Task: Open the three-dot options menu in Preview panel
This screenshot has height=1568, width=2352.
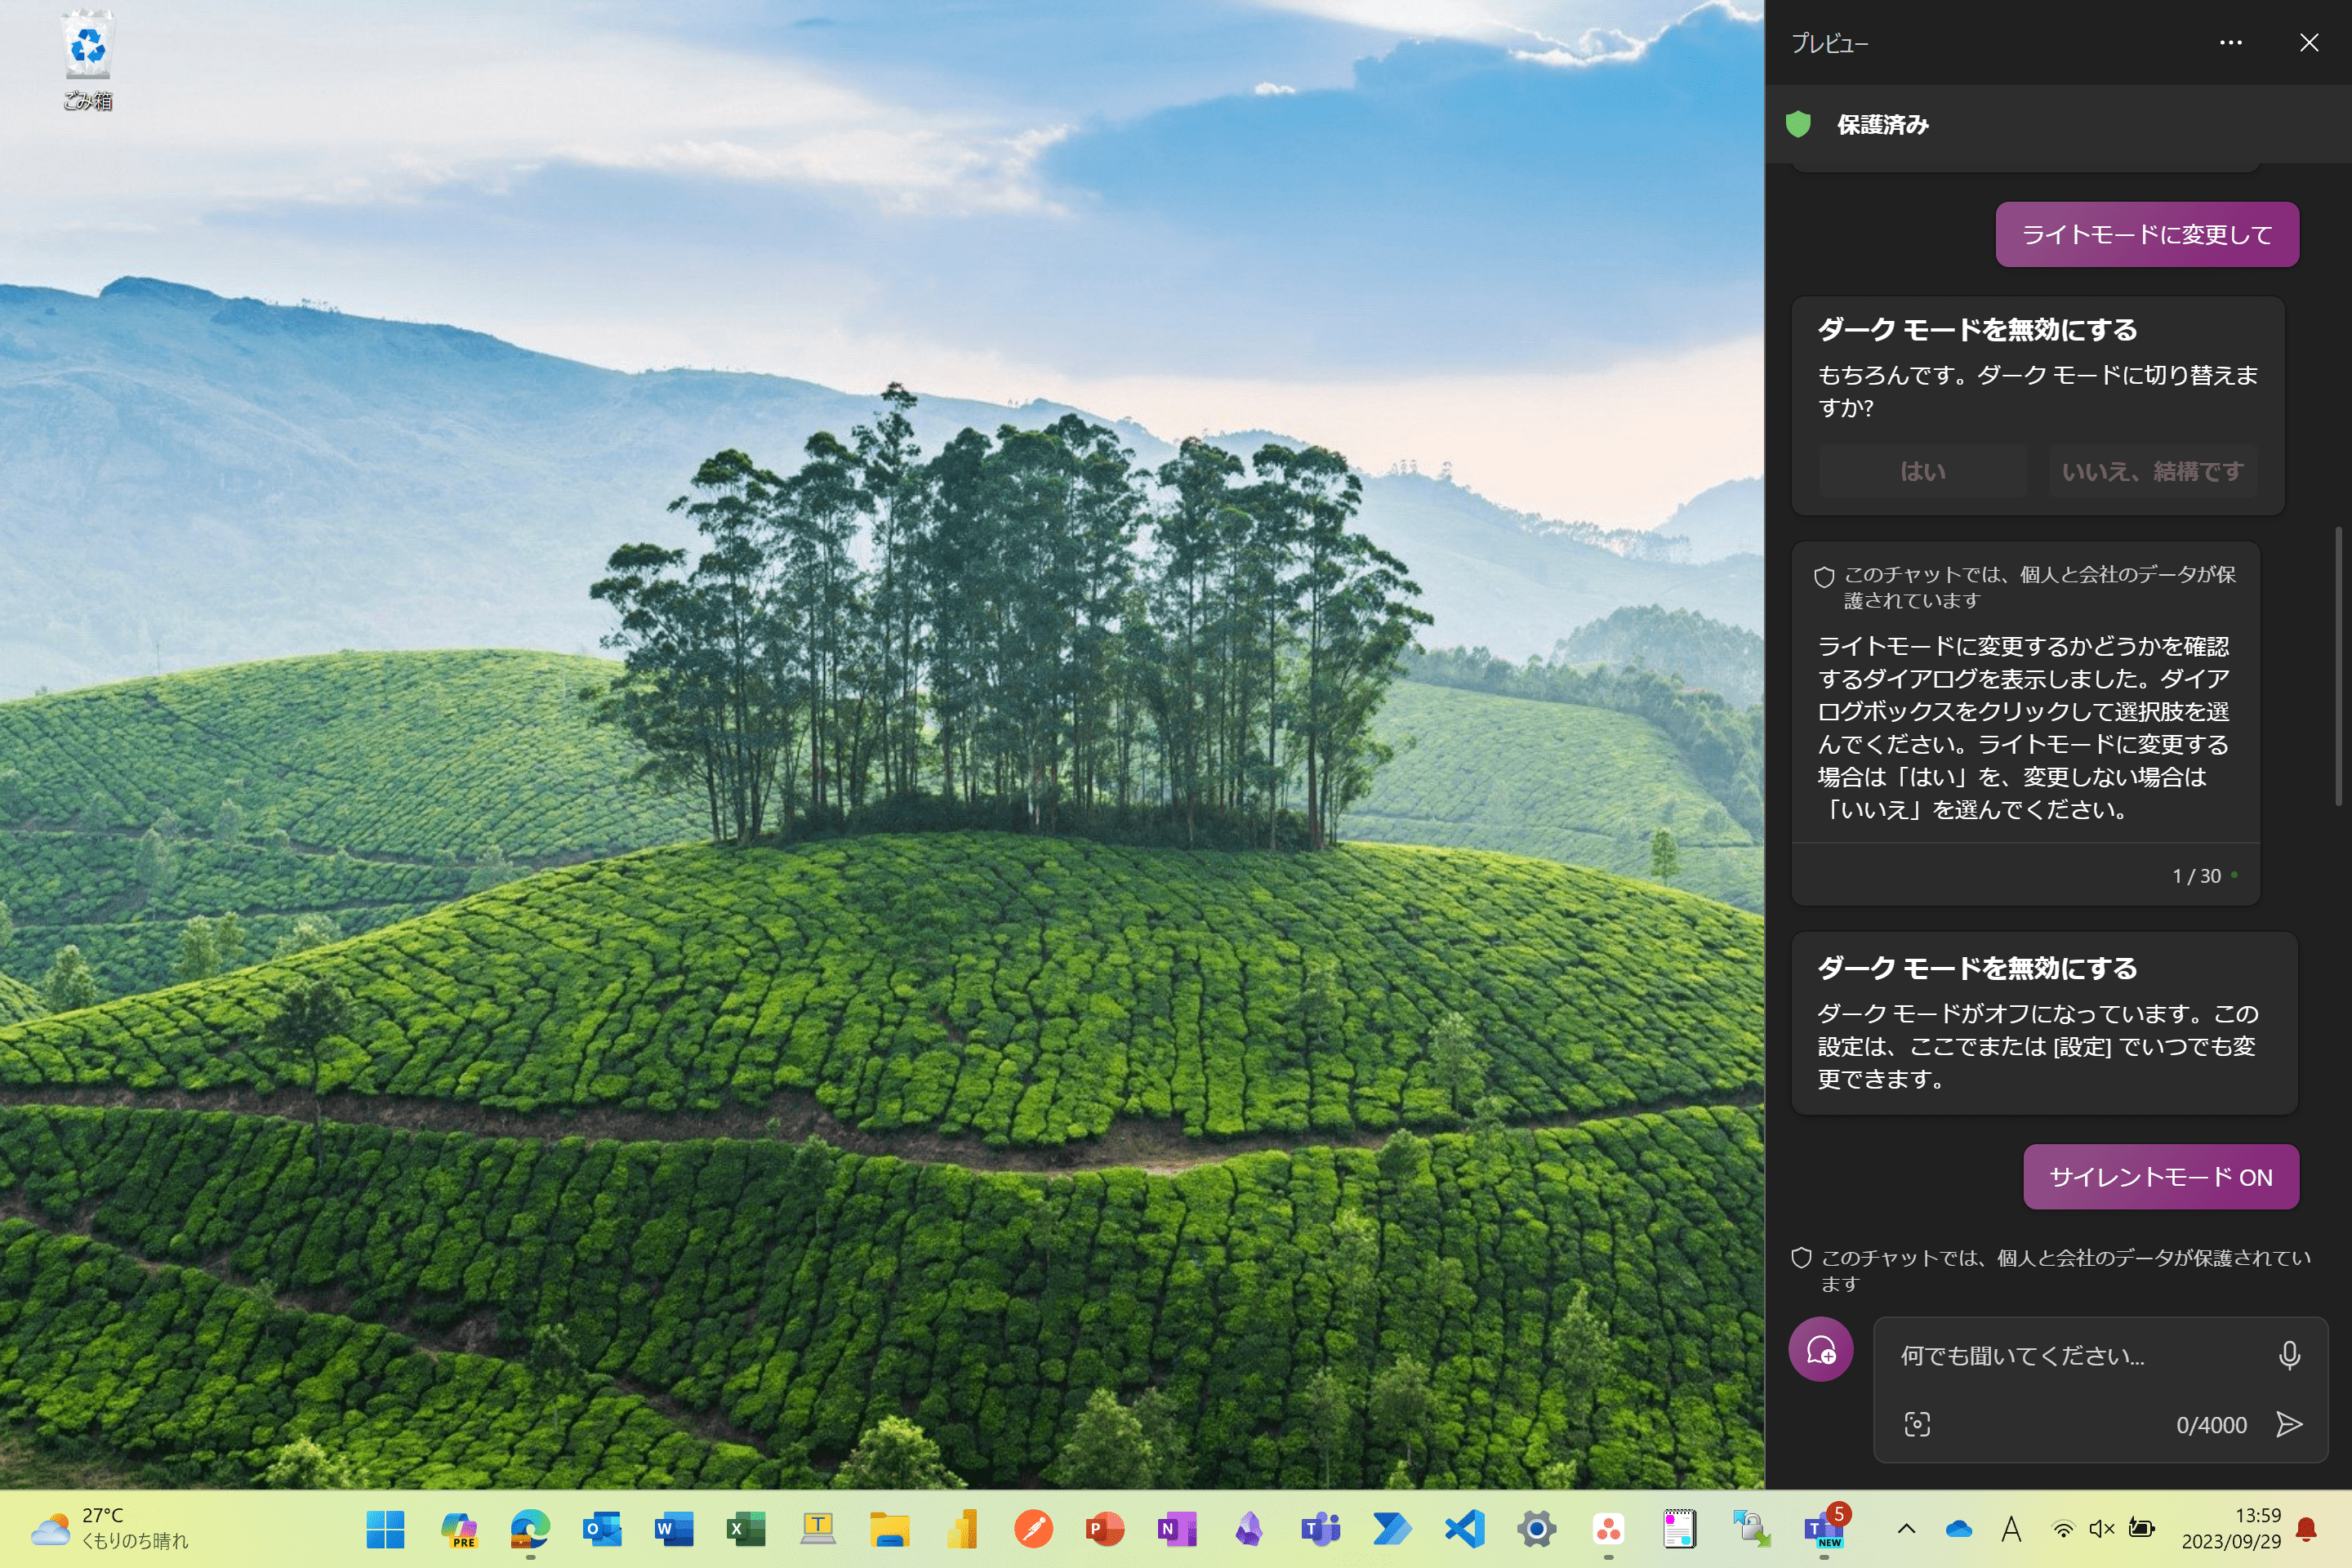Action: (x=2230, y=43)
